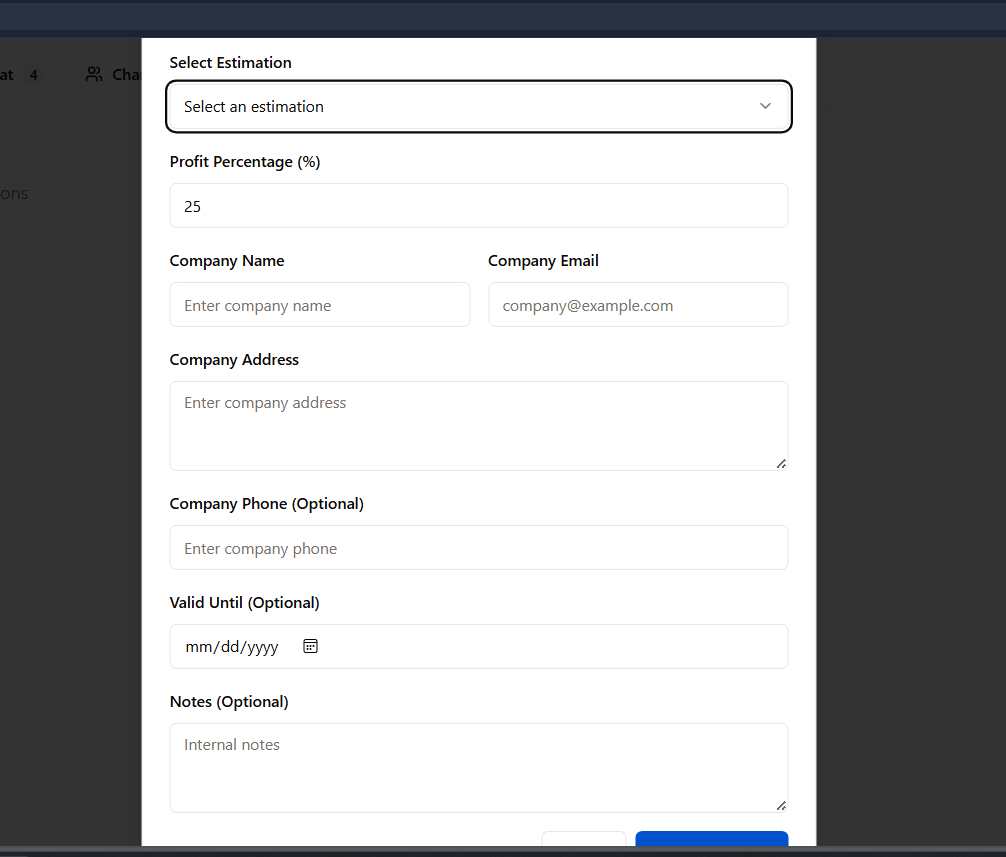Click the Company Email input field
Viewport: 1006px width, 857px height.
(x=637, y=305)
